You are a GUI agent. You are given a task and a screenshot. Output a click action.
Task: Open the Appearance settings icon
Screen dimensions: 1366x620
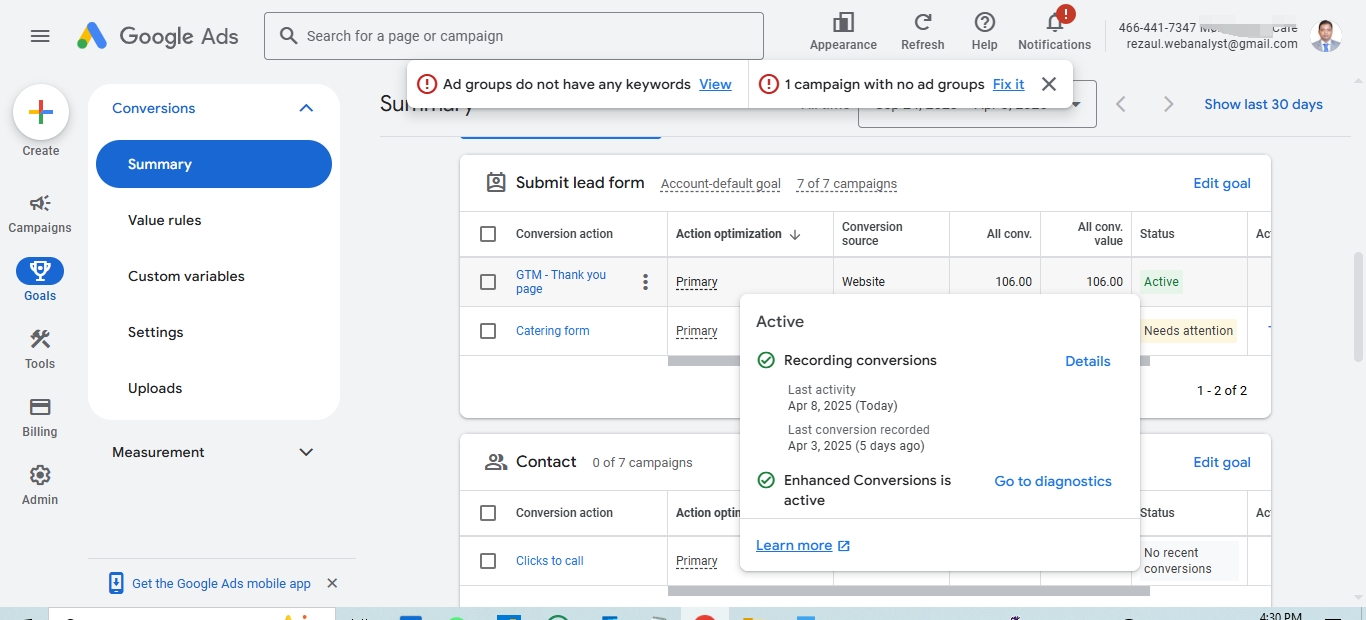[x=843, y=22]
